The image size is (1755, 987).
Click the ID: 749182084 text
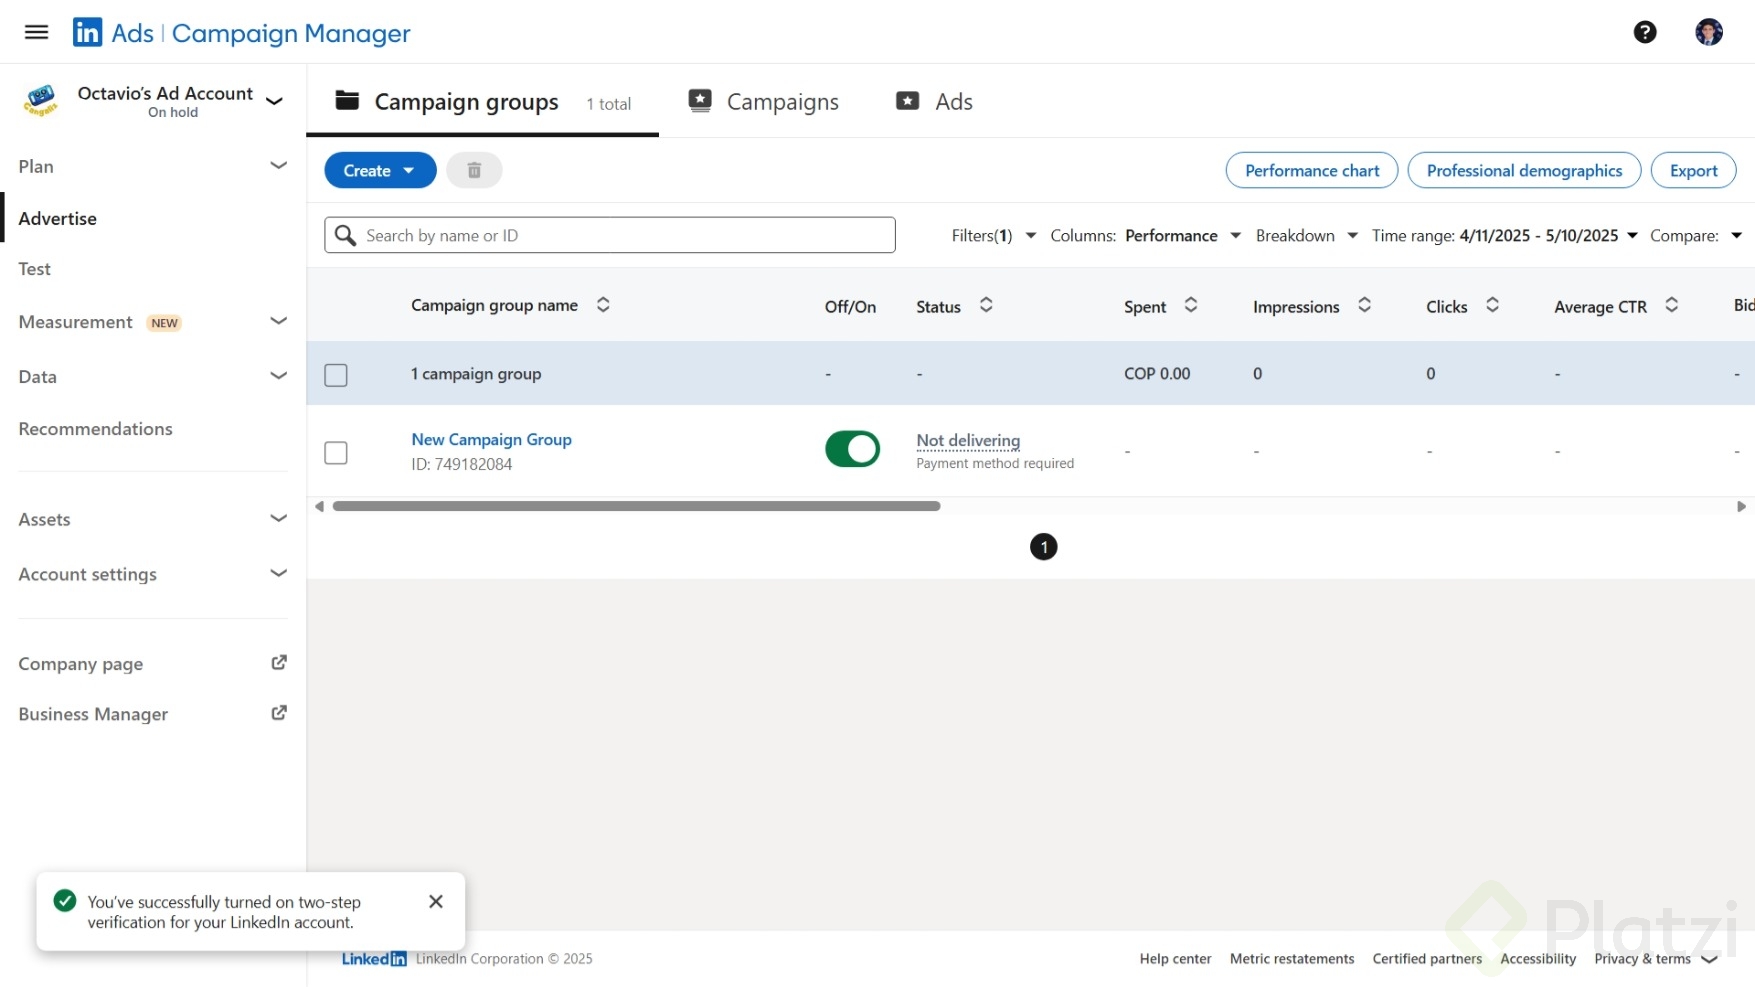coord(461,464)
